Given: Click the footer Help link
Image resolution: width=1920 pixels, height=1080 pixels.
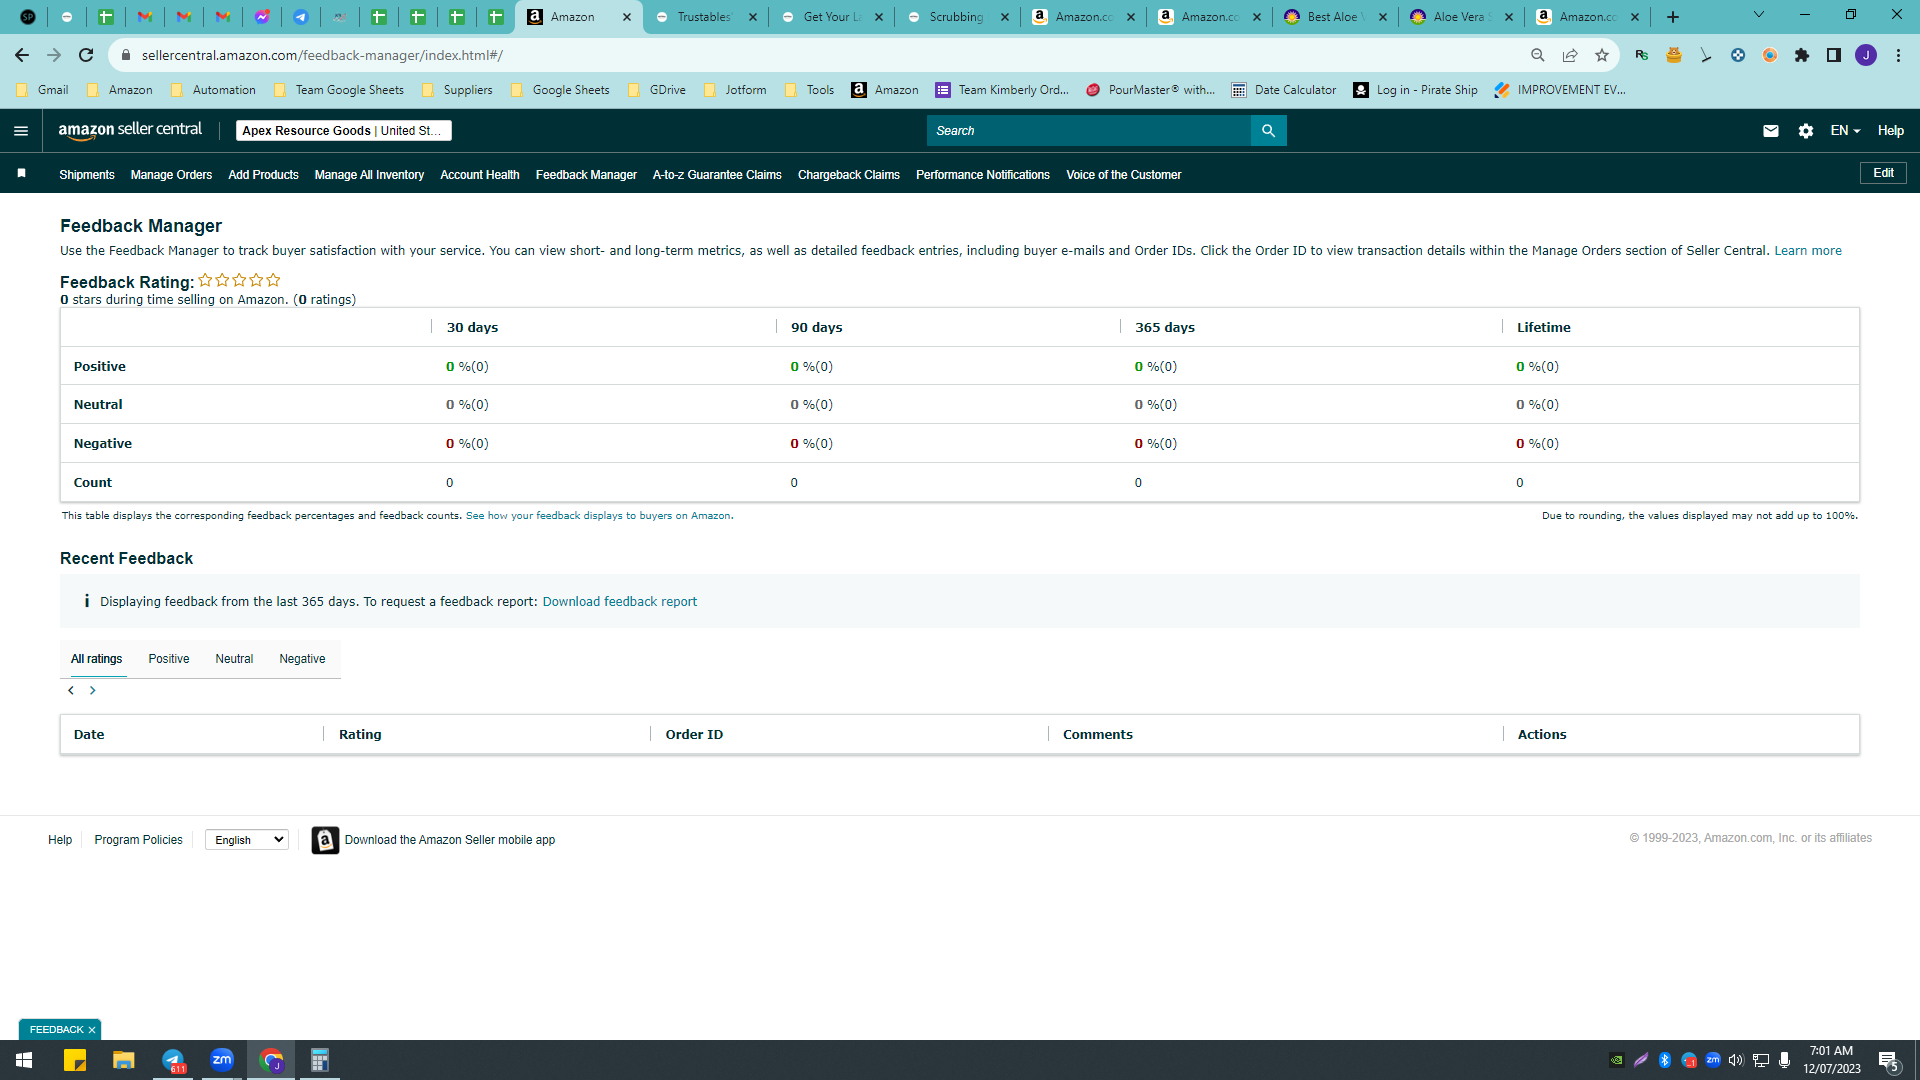Looking at the screenshot, I should tap(60, 840).
